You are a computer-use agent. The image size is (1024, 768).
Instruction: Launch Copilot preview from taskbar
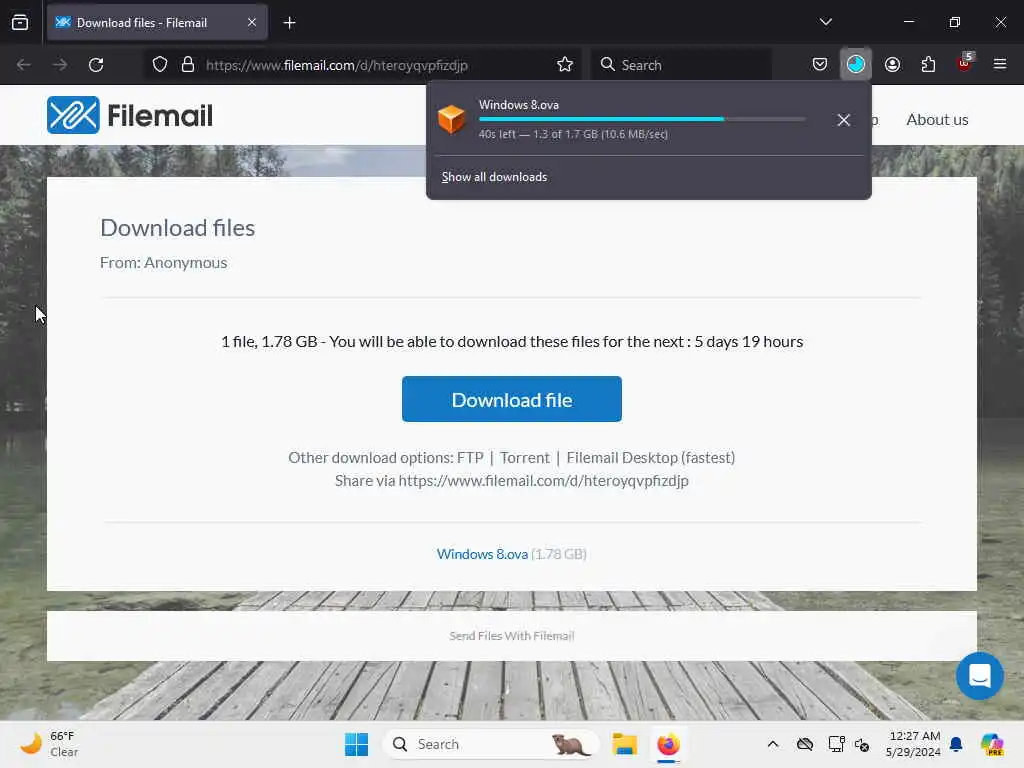992,744
